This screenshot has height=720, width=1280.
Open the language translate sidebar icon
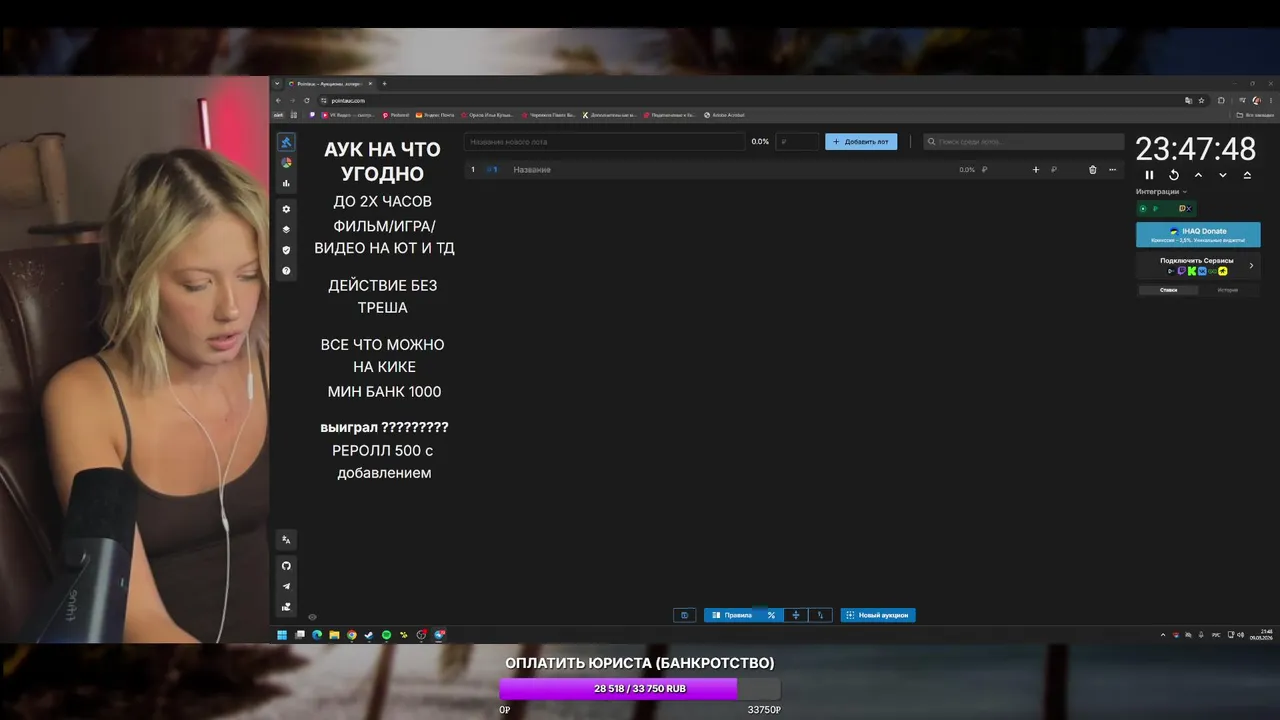(286, 540)
